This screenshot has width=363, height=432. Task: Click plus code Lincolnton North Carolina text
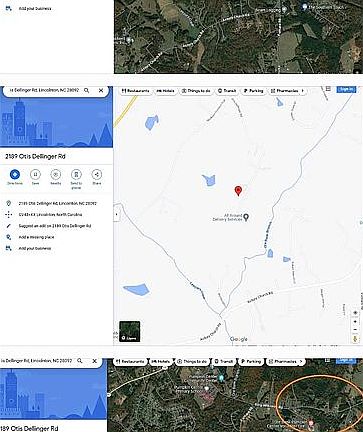50,215
